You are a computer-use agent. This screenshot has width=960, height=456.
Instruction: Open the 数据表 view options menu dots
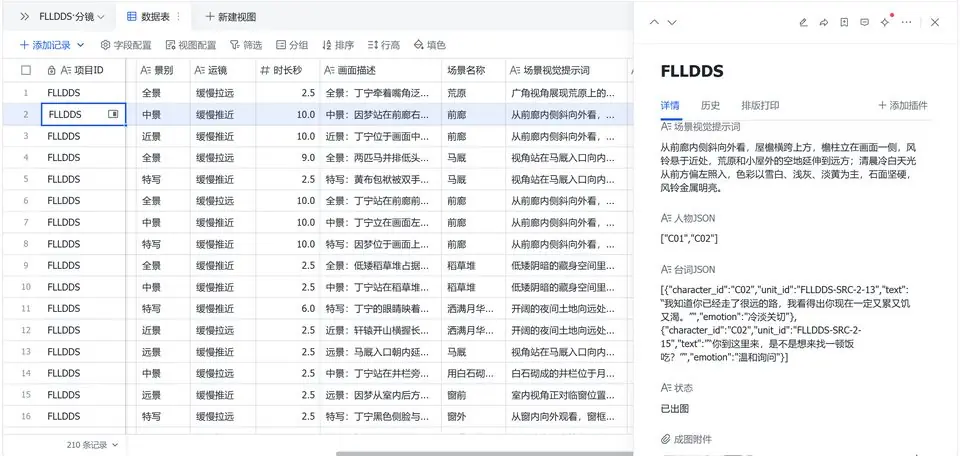point(178,17)
